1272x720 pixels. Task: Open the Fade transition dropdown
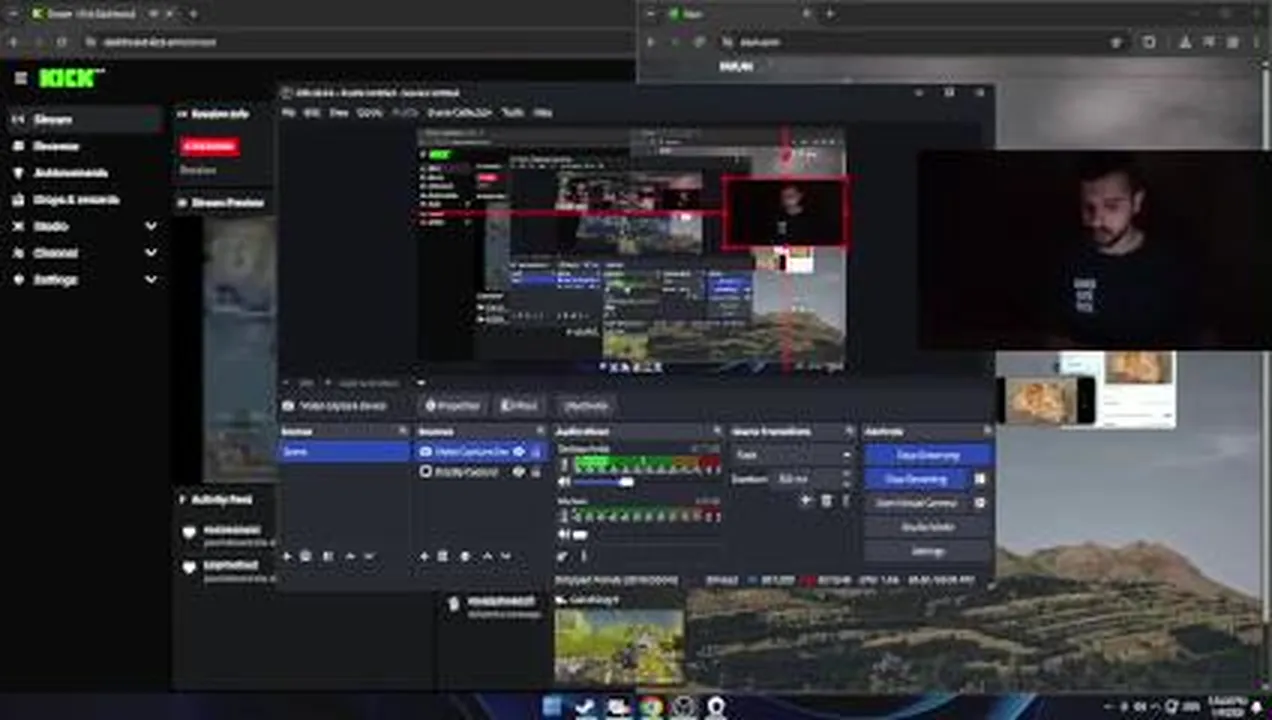pyautogui.click(x=793, y=455)
